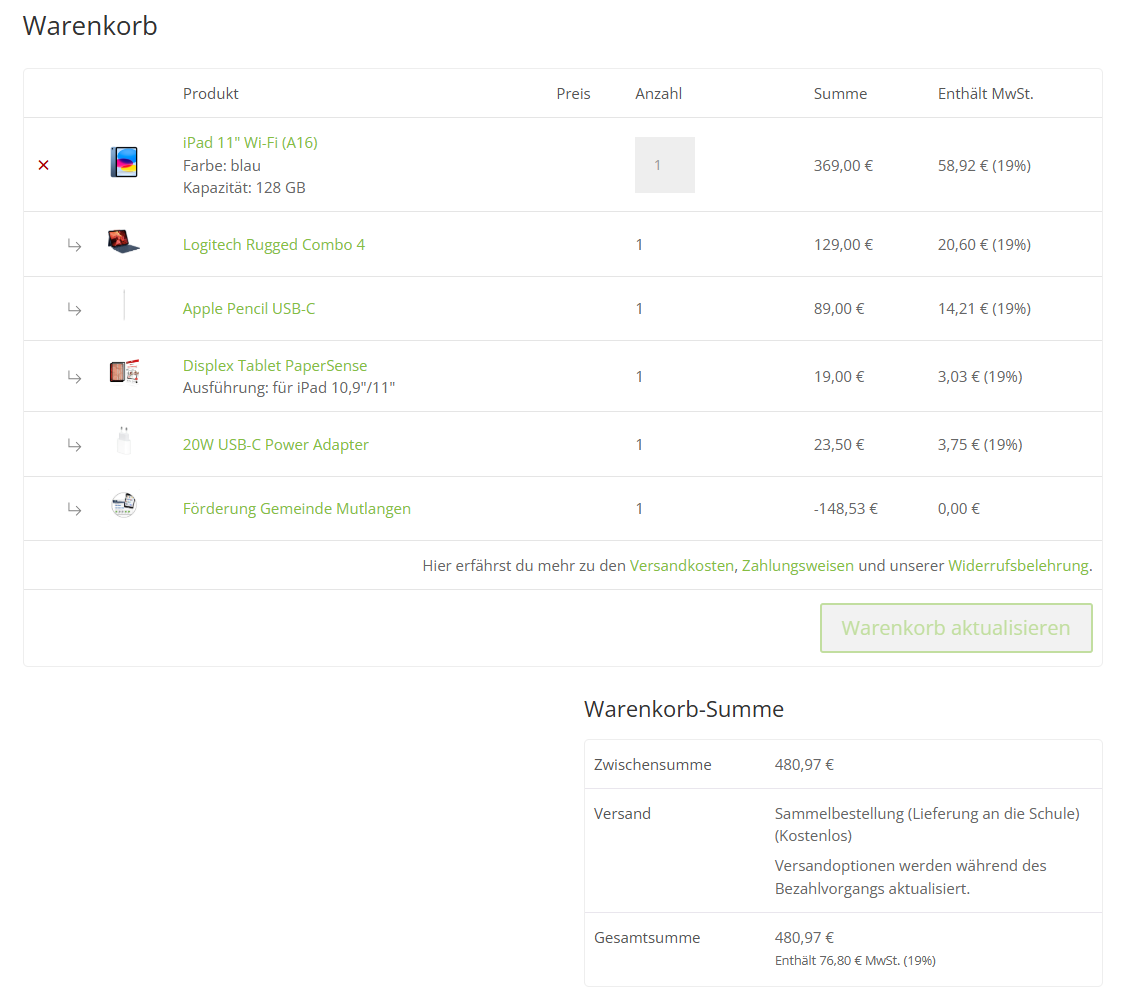Open the 20W USB-C Power Adapter link
Screen dimensions: 1127x1007
pos(275,444)
